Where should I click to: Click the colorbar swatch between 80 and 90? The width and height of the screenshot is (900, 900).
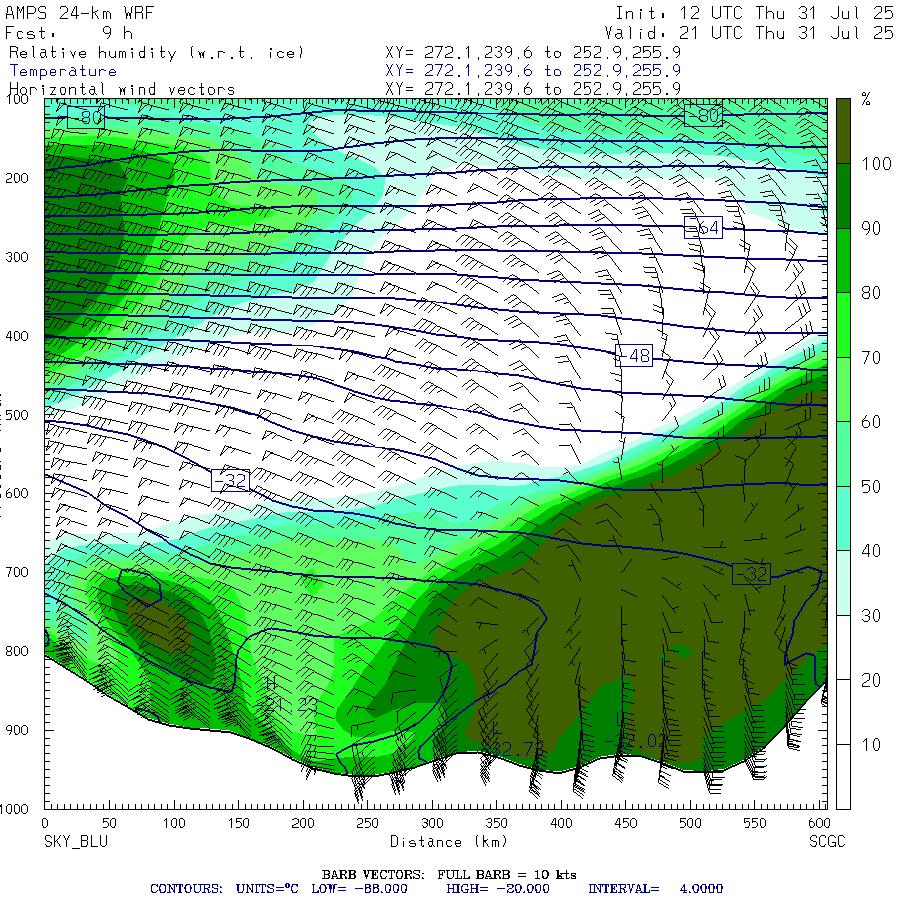coord(843,261)
